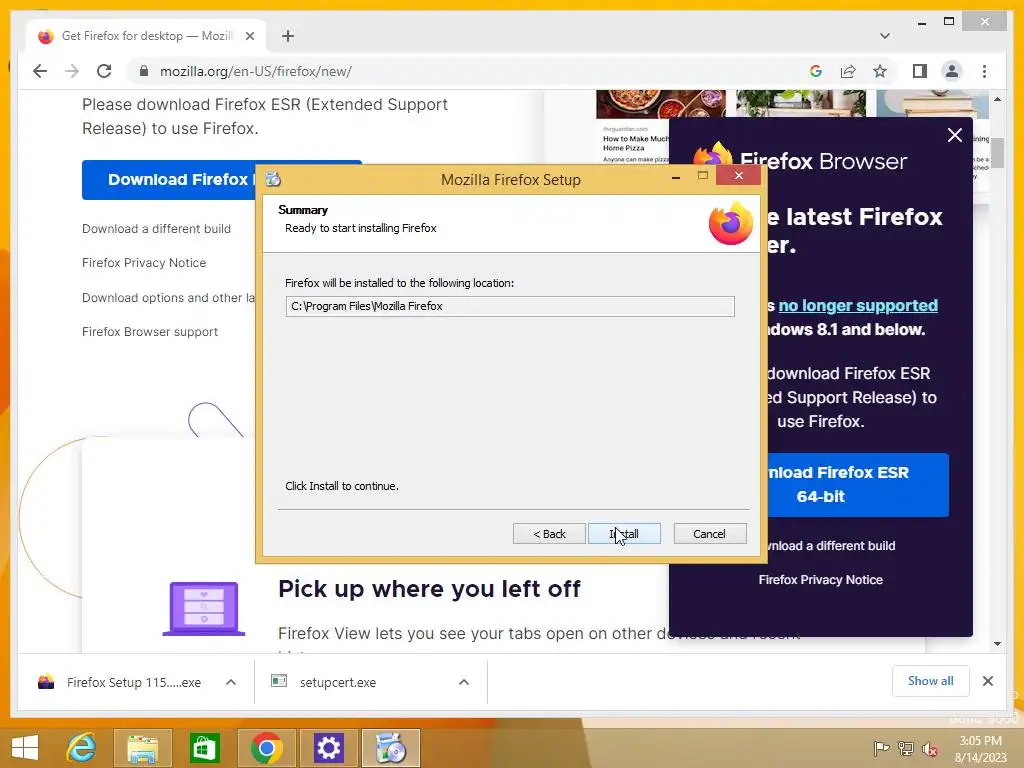Open the Windows Store taskbar icon
This screenshot has height=768, width=1024.
click(204, 748)
